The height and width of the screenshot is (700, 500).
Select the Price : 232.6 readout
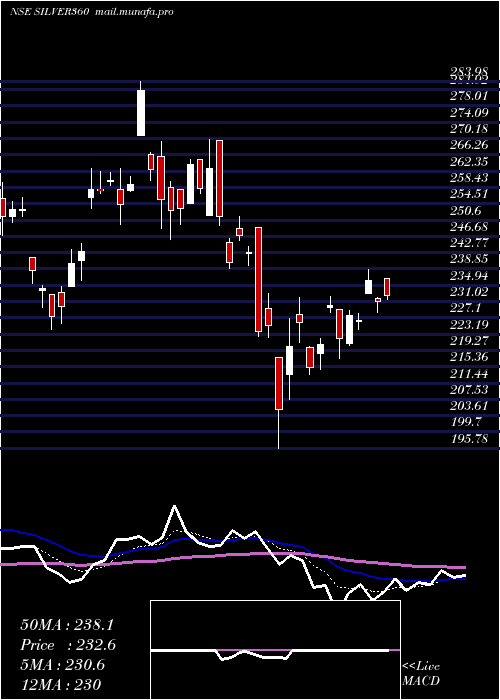pos(68,645)
